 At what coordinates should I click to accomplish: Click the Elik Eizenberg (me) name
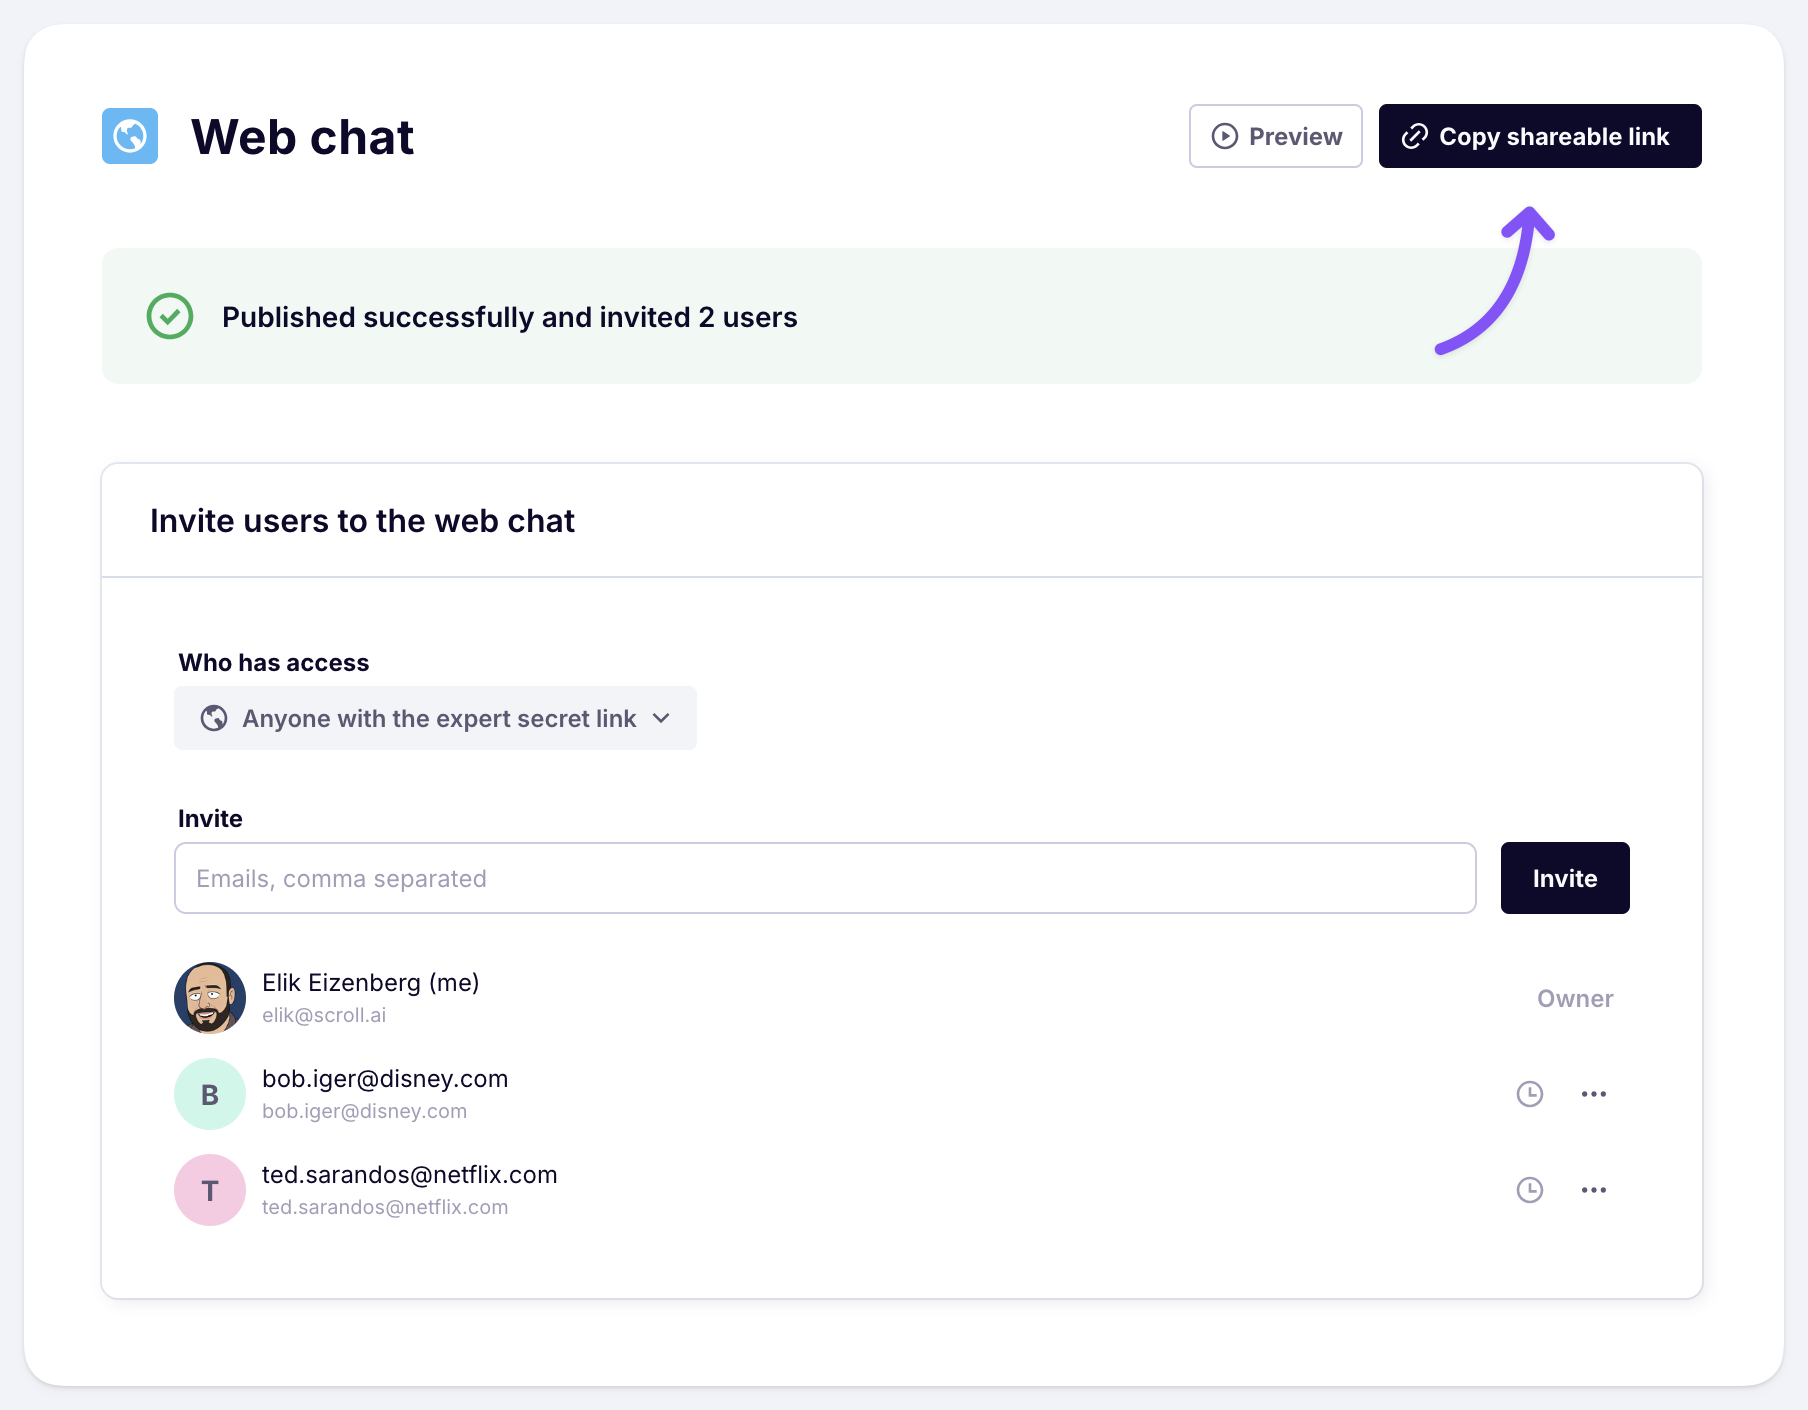coord(370,983)
